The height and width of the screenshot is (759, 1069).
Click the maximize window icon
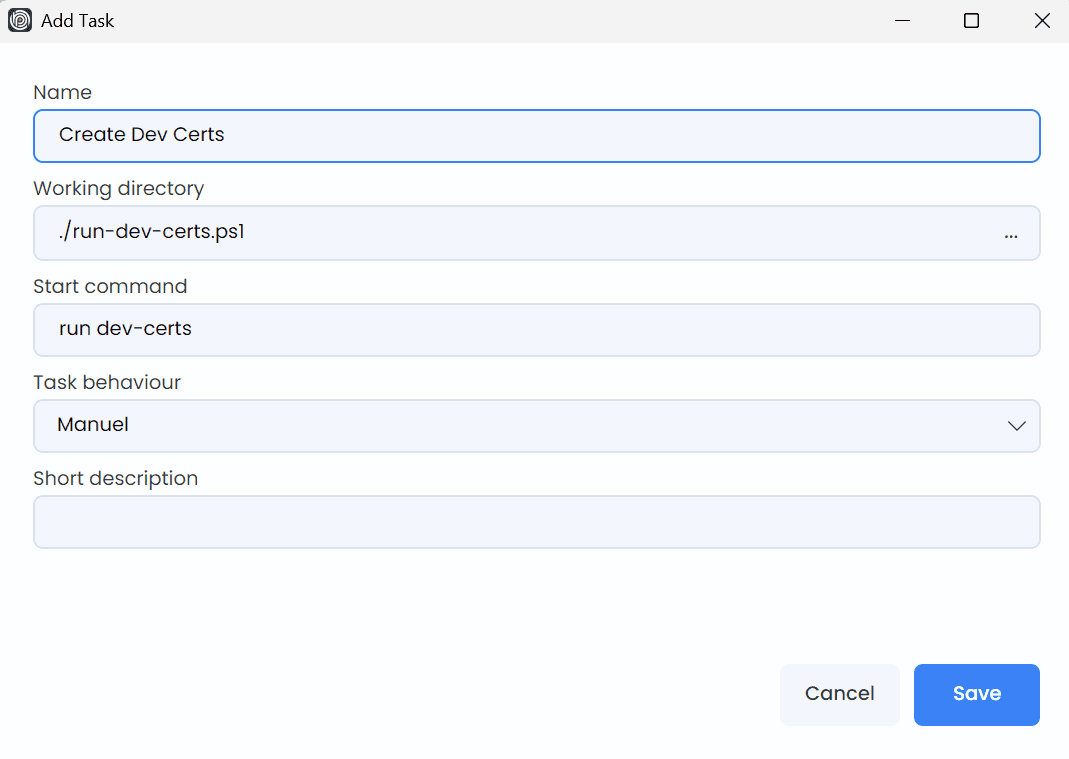point(970,20)
